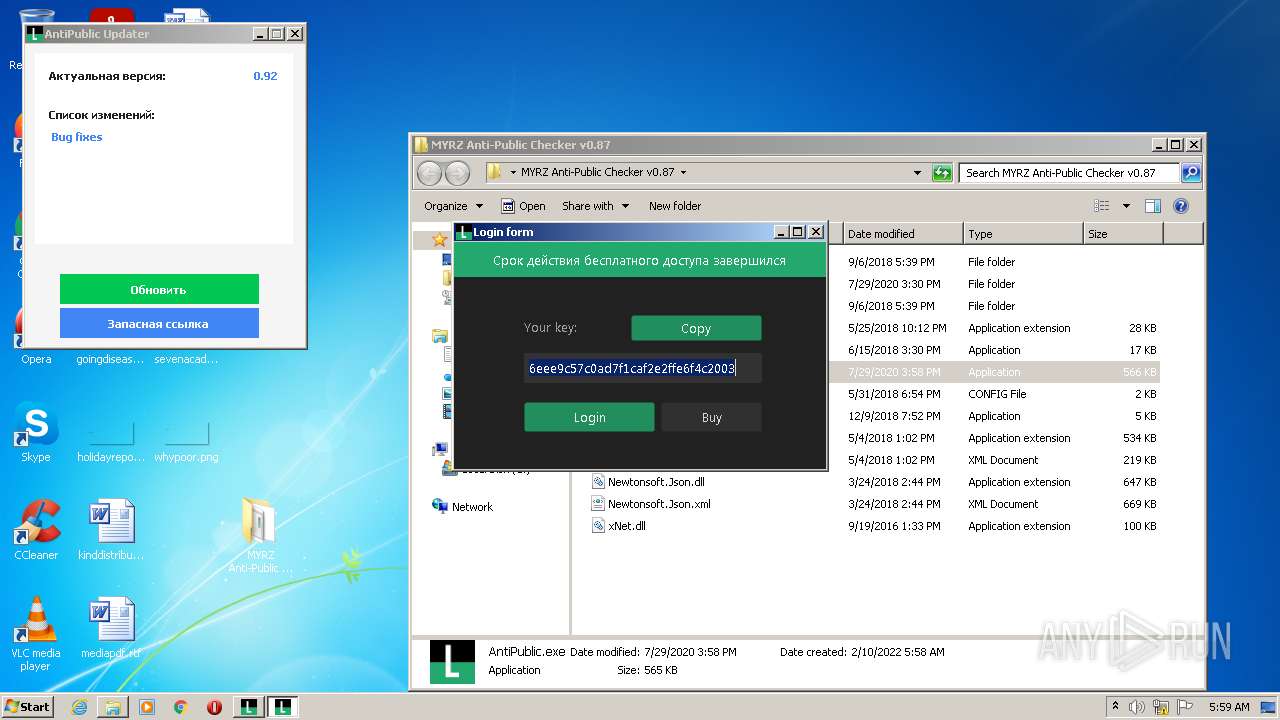Sort by Date modified column header
The height and width of the screenshot is (720, 1280).
[902, 234]
